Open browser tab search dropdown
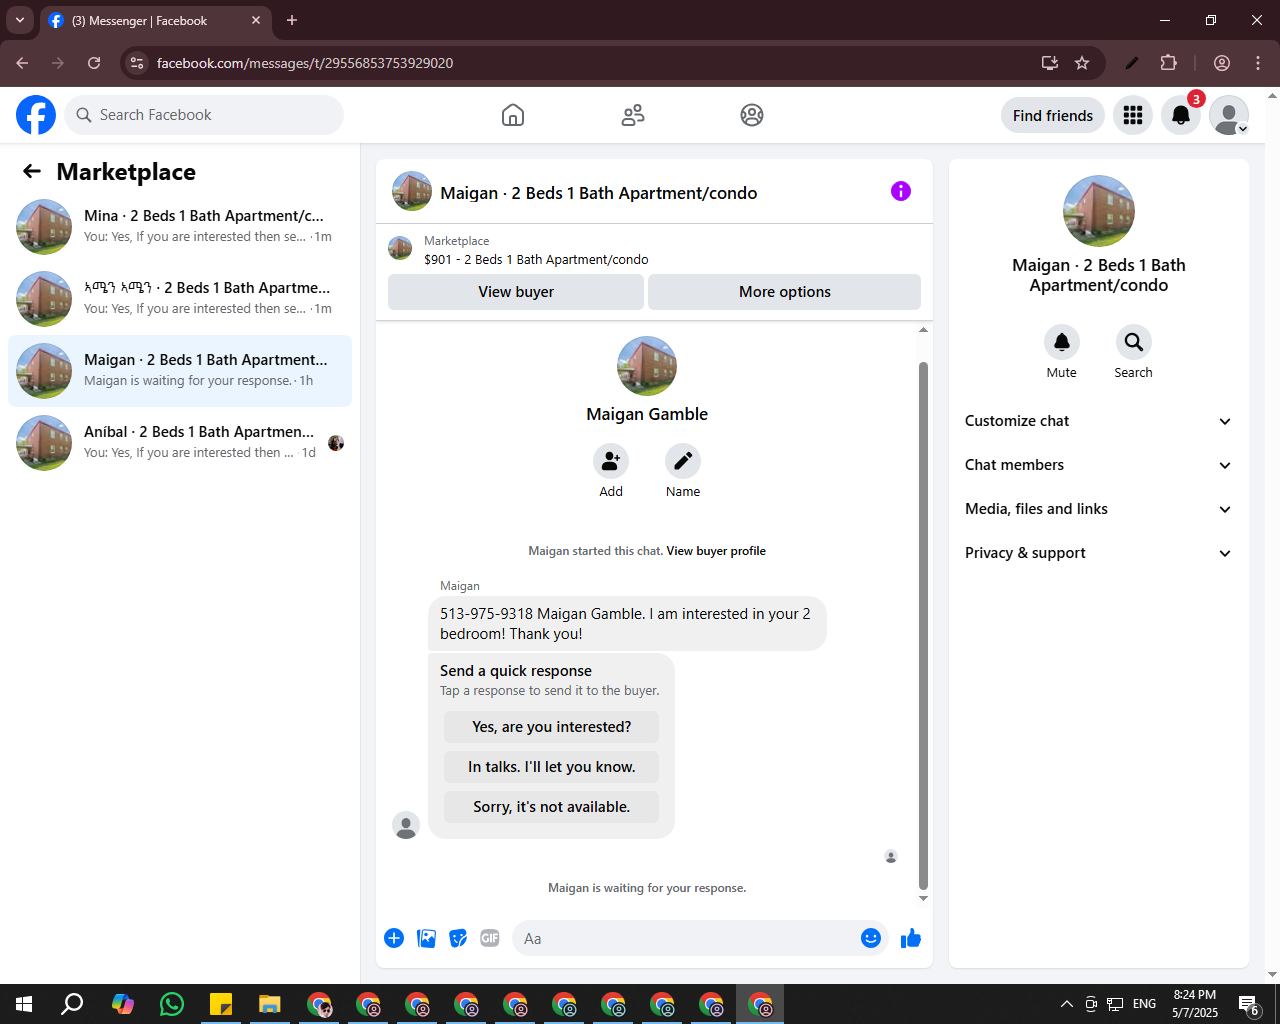Image resolution: width=1280 pixels, height=1024 pixels. (x=20, y=20)
